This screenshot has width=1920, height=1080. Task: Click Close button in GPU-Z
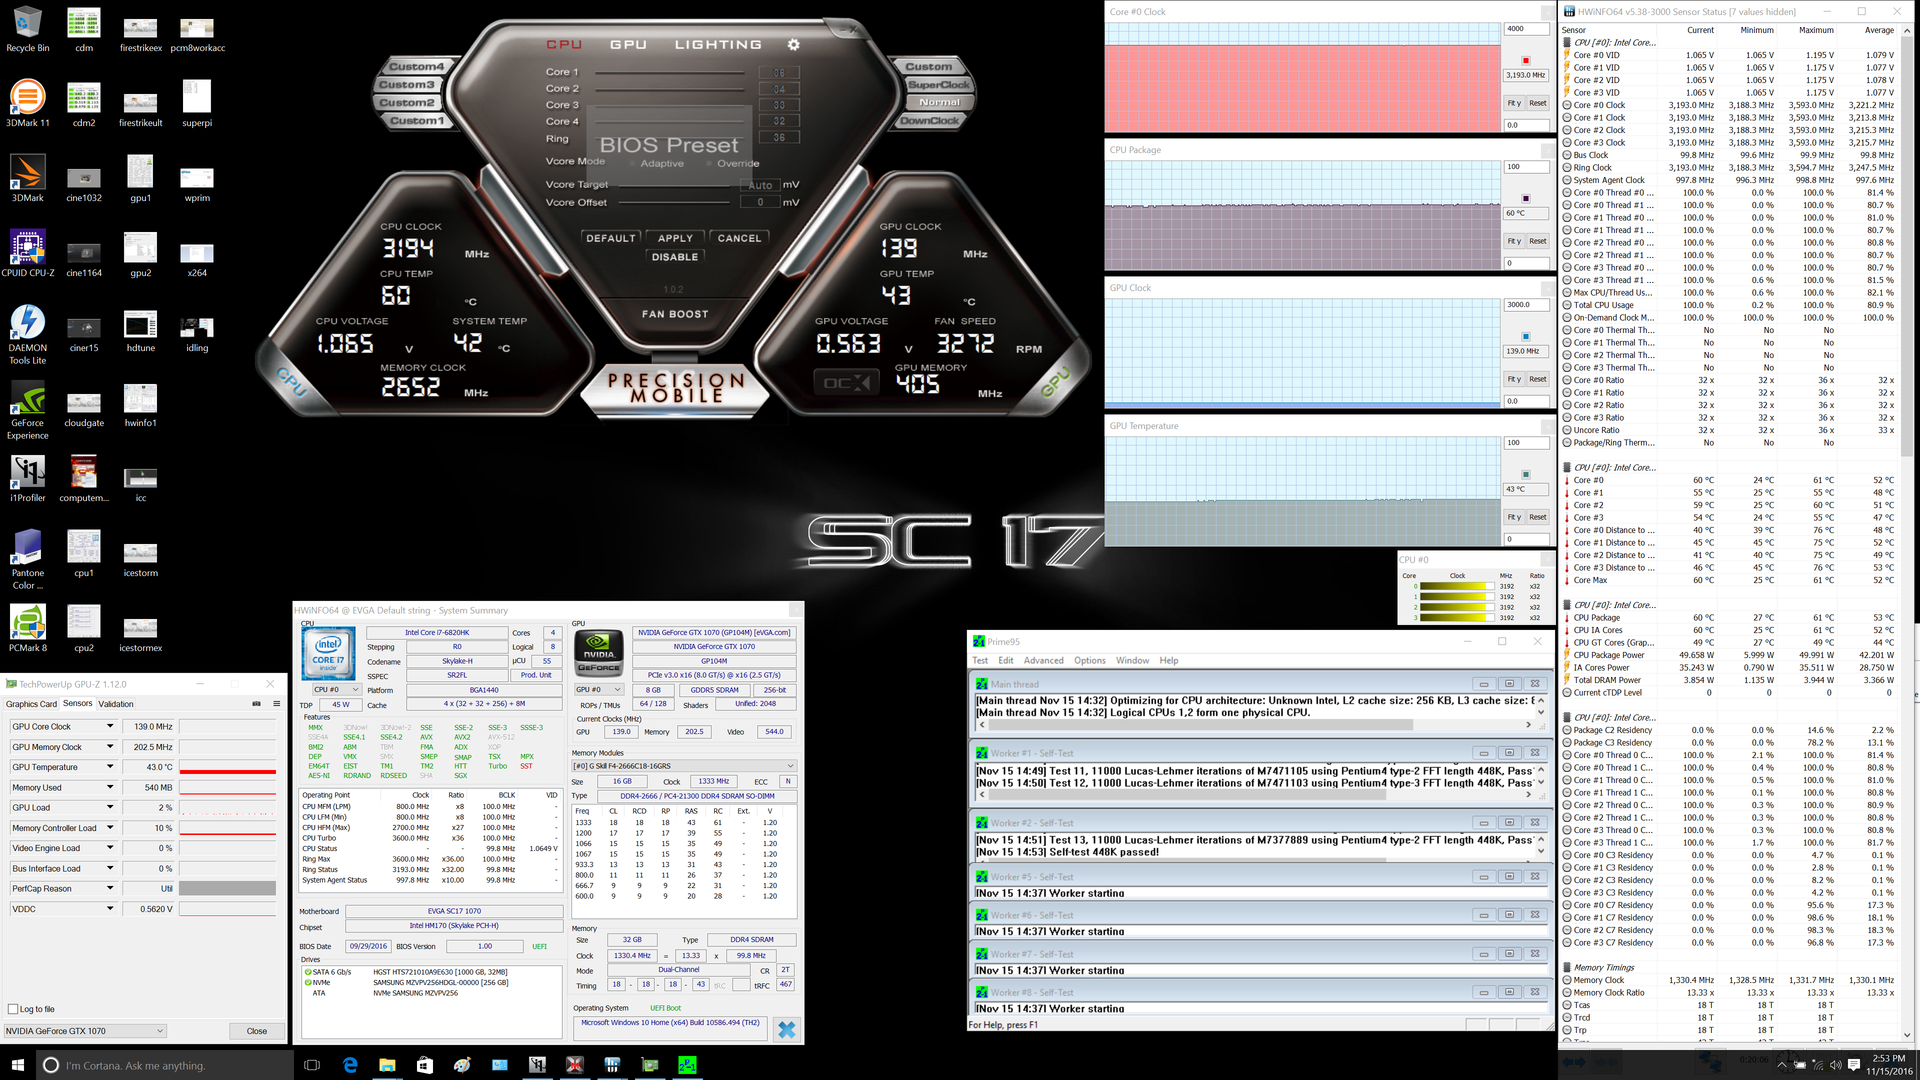pyautogui.click(x=257, y=1031)
